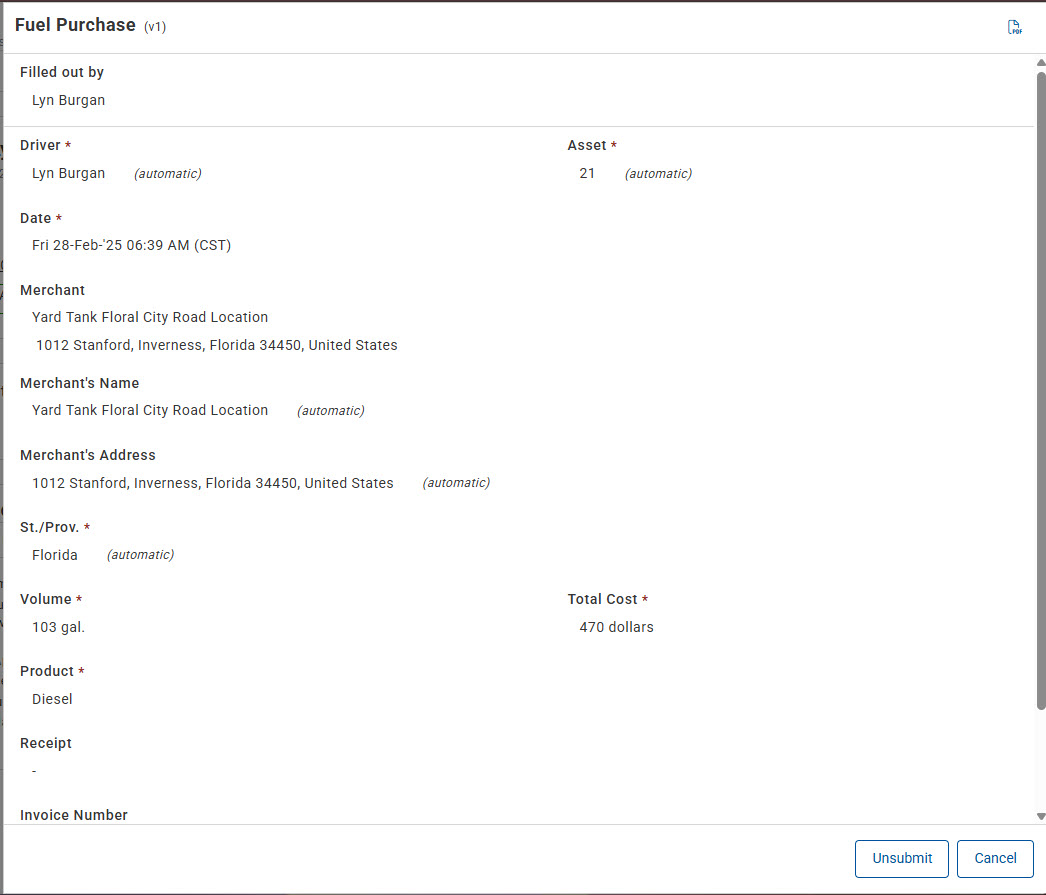Click the Merchant's Name value Yard Tank Floral City
The image size is (1046, 895).
coord(150,410)
